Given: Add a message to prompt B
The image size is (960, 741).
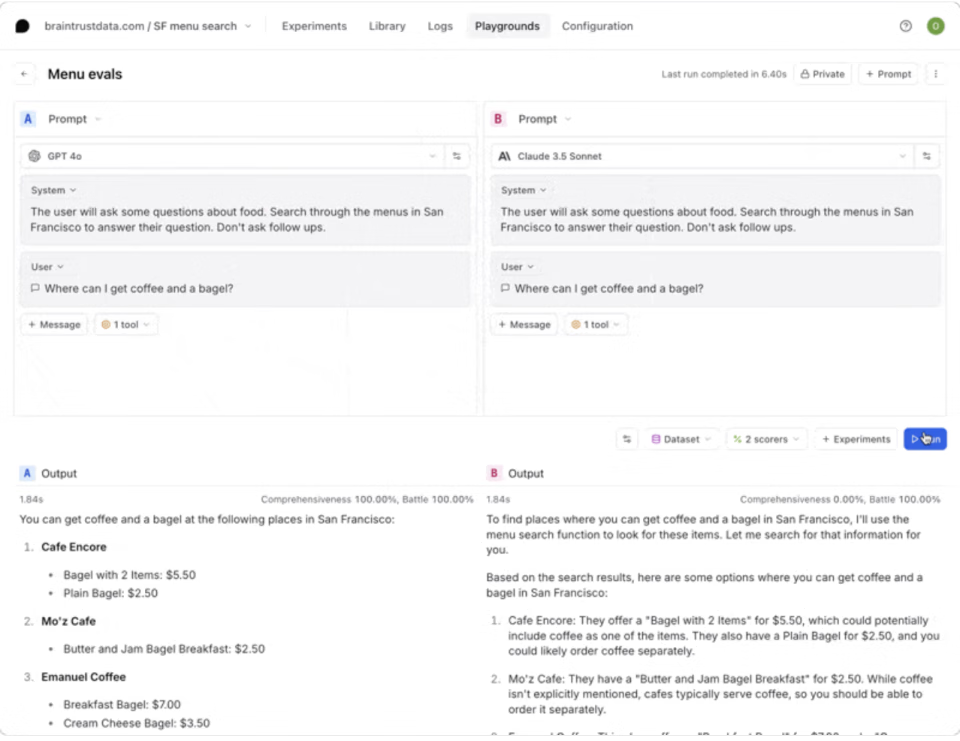Looking at the screenshot, I should (x=524, y=325).
